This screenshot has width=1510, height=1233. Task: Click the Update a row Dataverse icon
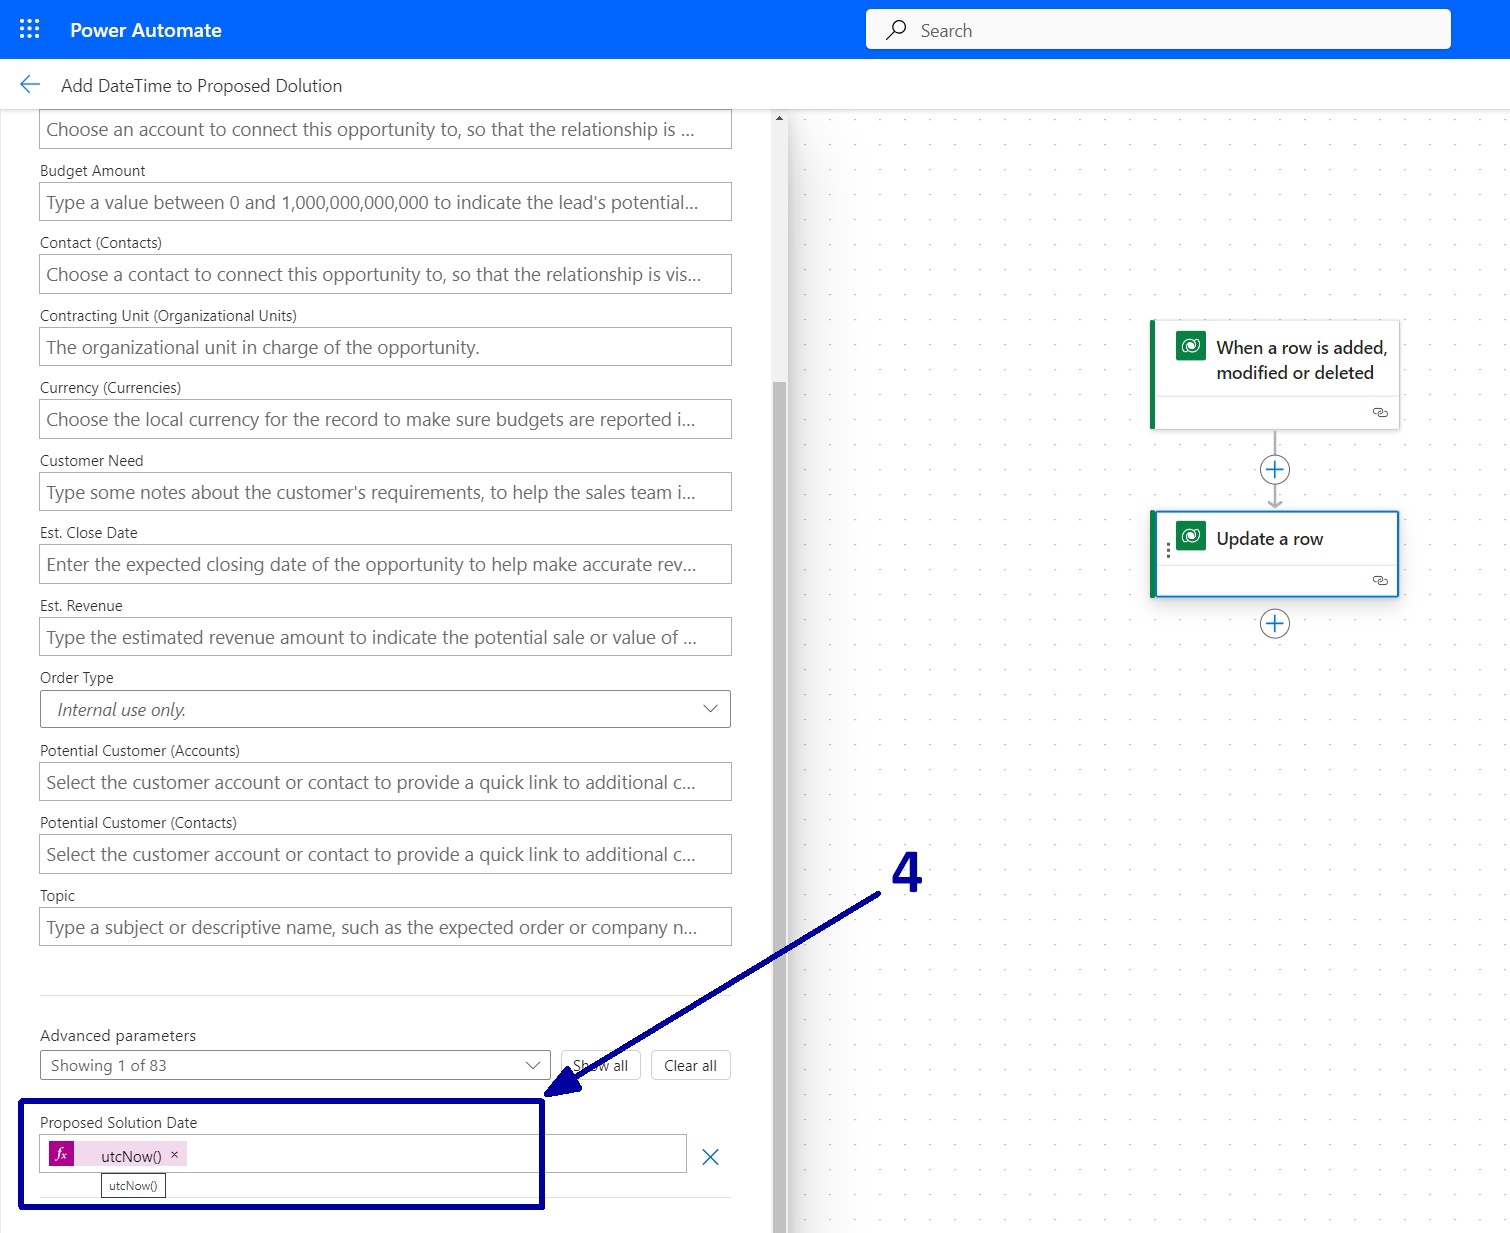tap(1191, 537)
